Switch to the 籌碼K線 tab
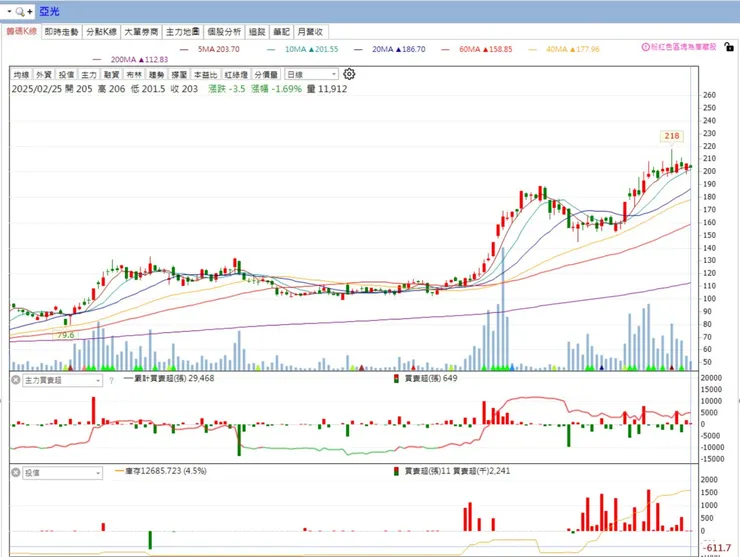This screenshot has height=557, width=740. (22, 31)
